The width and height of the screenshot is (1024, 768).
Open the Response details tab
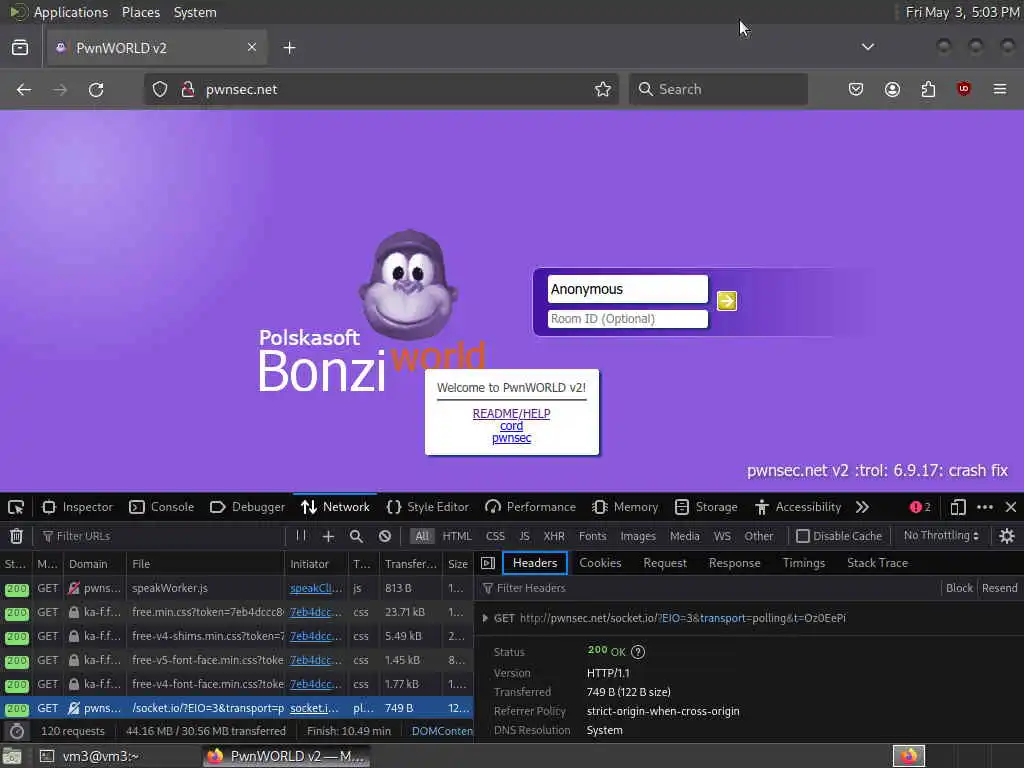tap(734, 563)
